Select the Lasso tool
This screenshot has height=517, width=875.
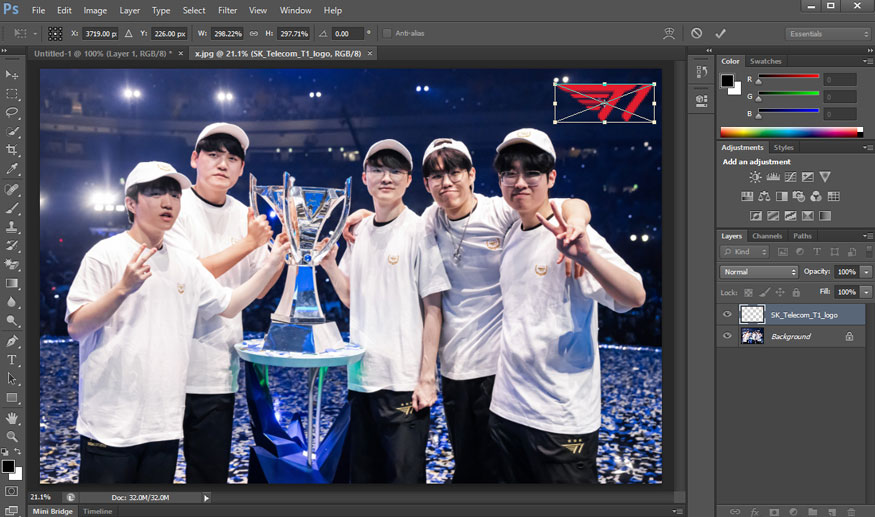(x=11, y=112)
